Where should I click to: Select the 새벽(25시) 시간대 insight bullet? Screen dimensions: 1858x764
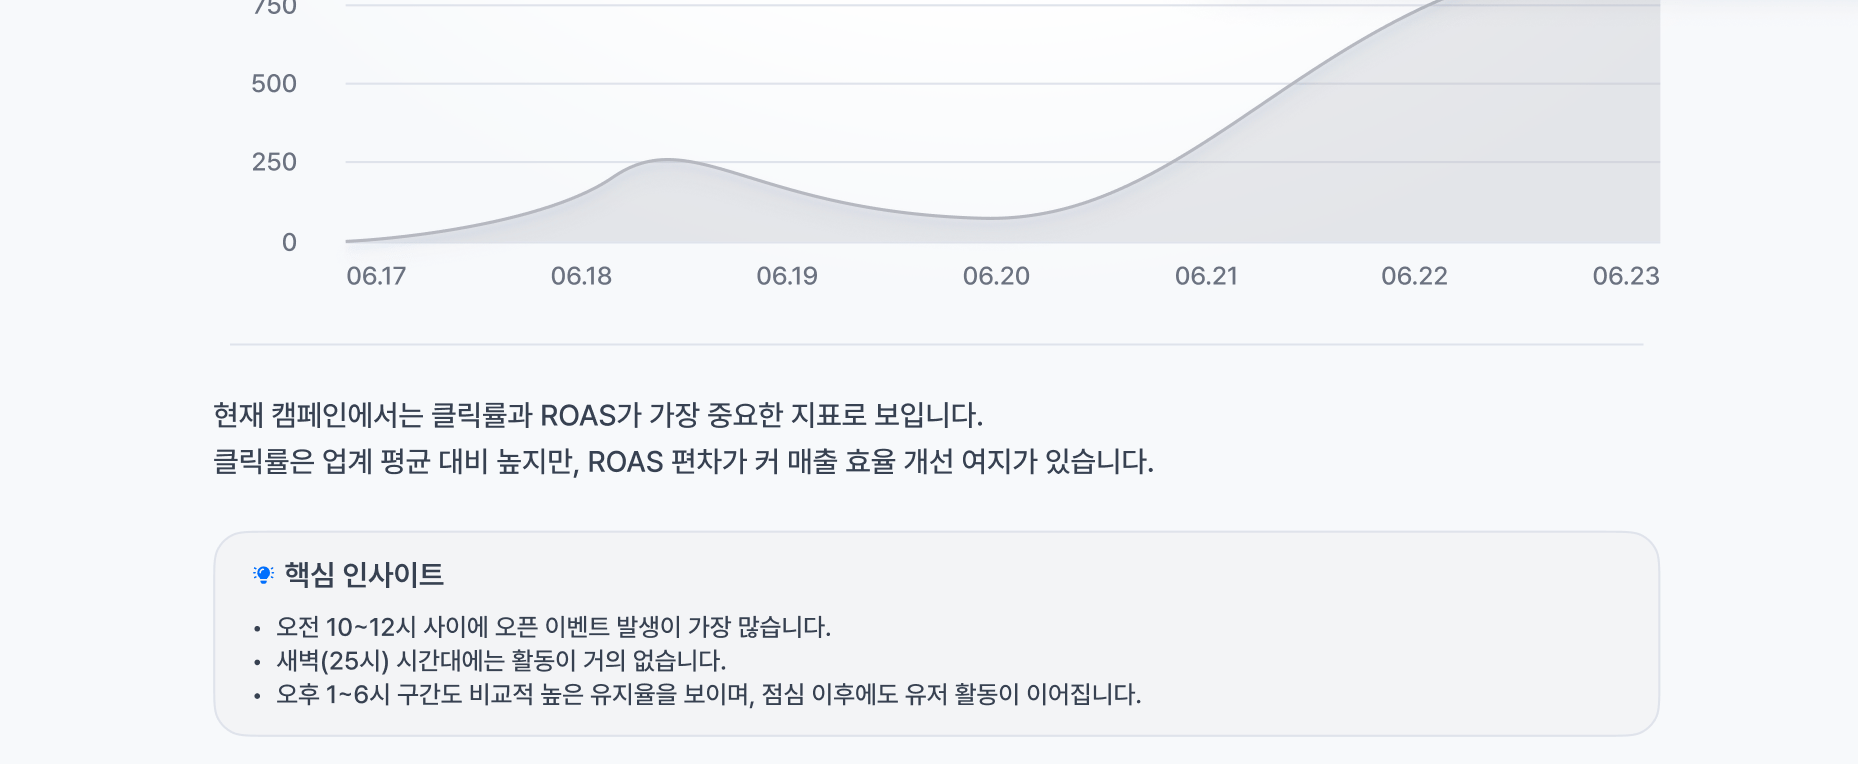pos(501,661)
